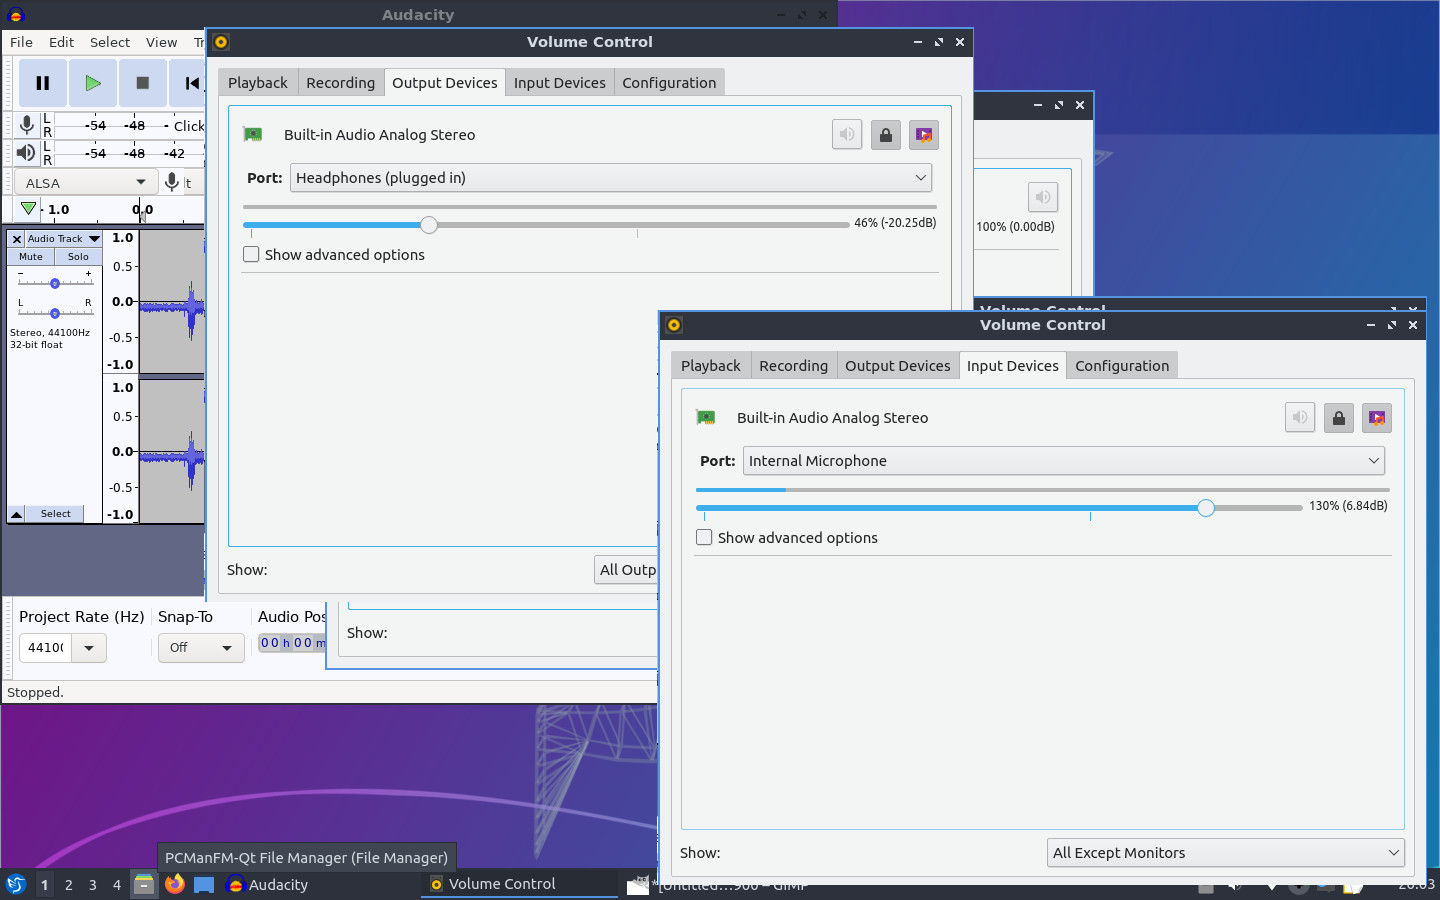Toggle Solo on the Audio Track

click(x=77, y=256)
